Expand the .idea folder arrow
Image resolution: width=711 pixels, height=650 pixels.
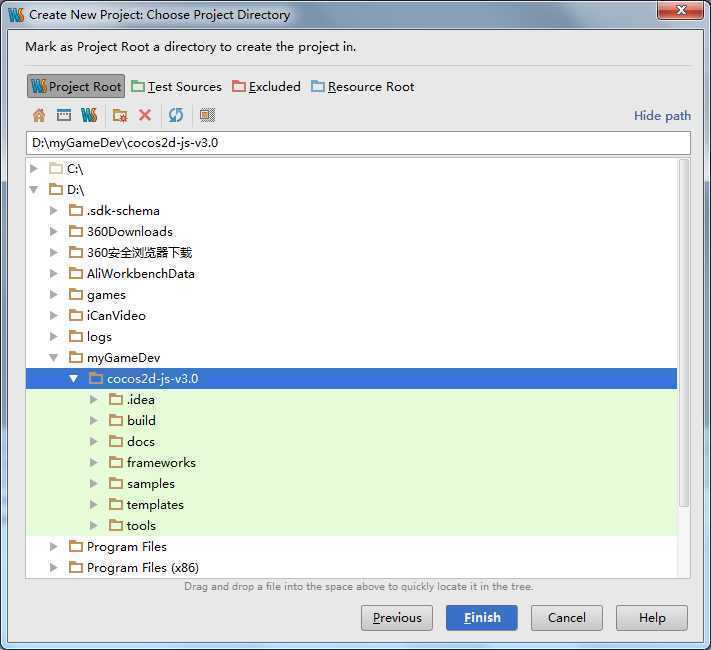pyautogui.click(x=94, y=400)
